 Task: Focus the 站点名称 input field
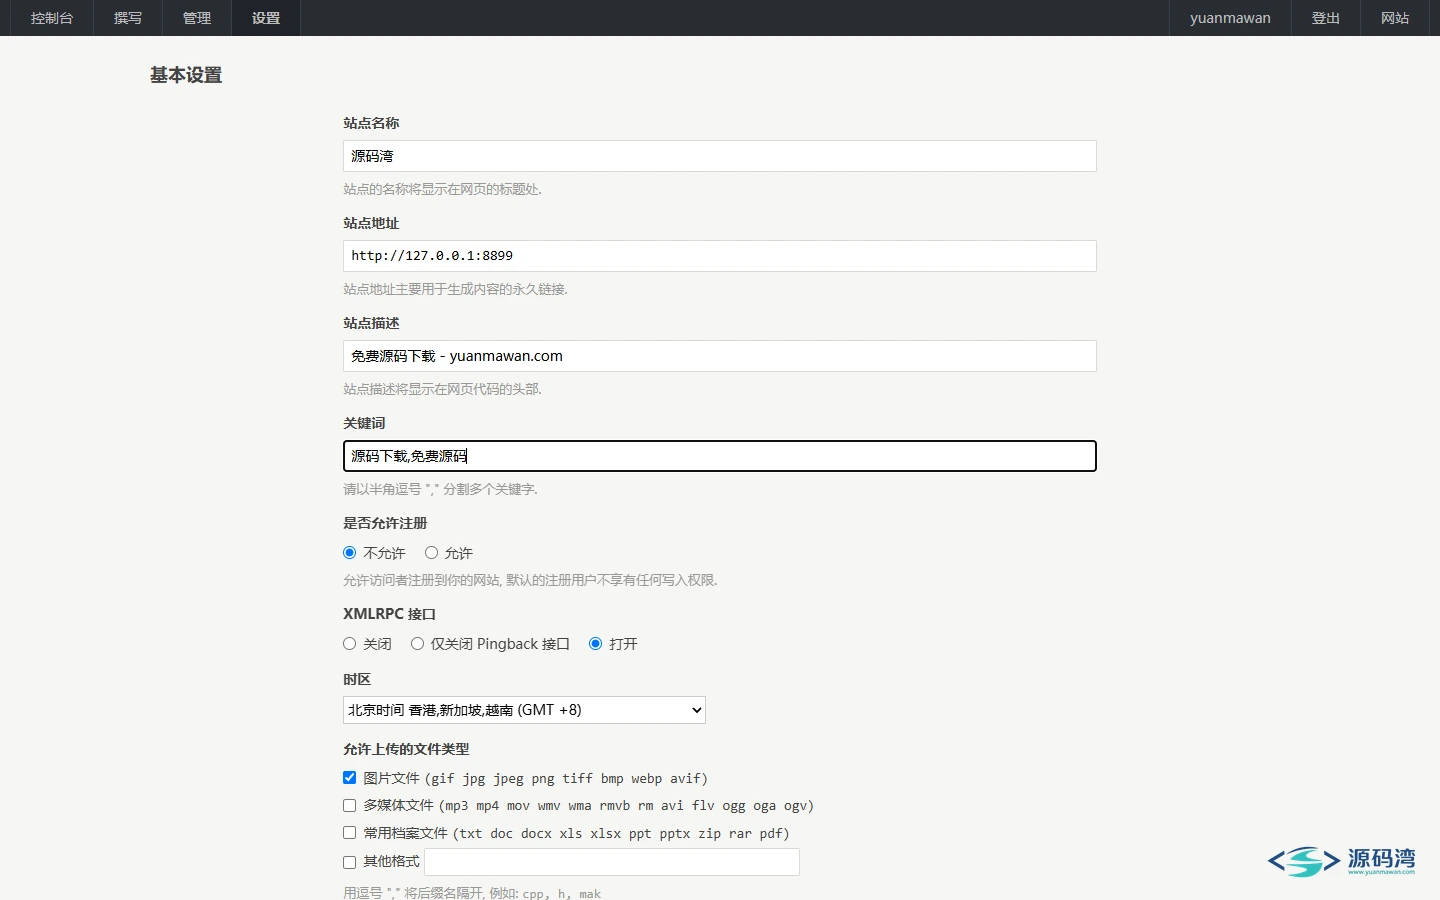tap(720, 156)
